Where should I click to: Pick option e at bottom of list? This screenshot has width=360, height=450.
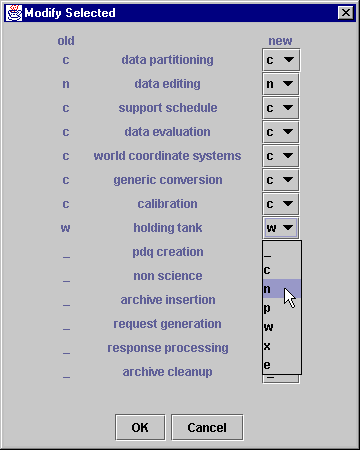pyautogui.click(x=282, y=364)
